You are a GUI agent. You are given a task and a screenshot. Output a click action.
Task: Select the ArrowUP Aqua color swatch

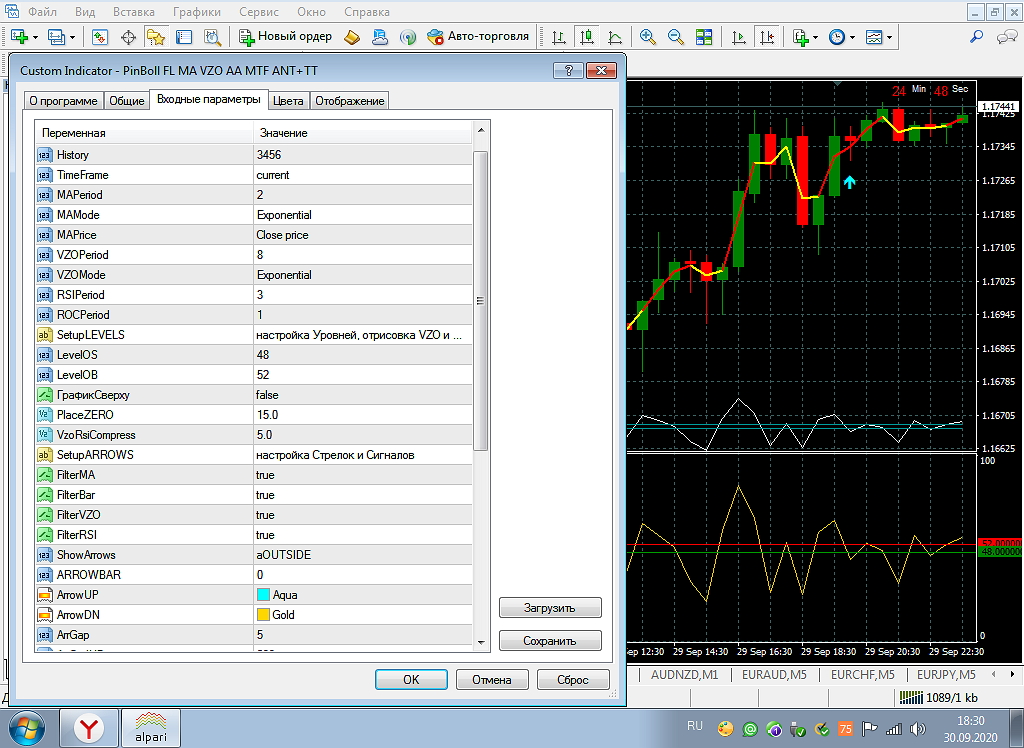[263, 594]
